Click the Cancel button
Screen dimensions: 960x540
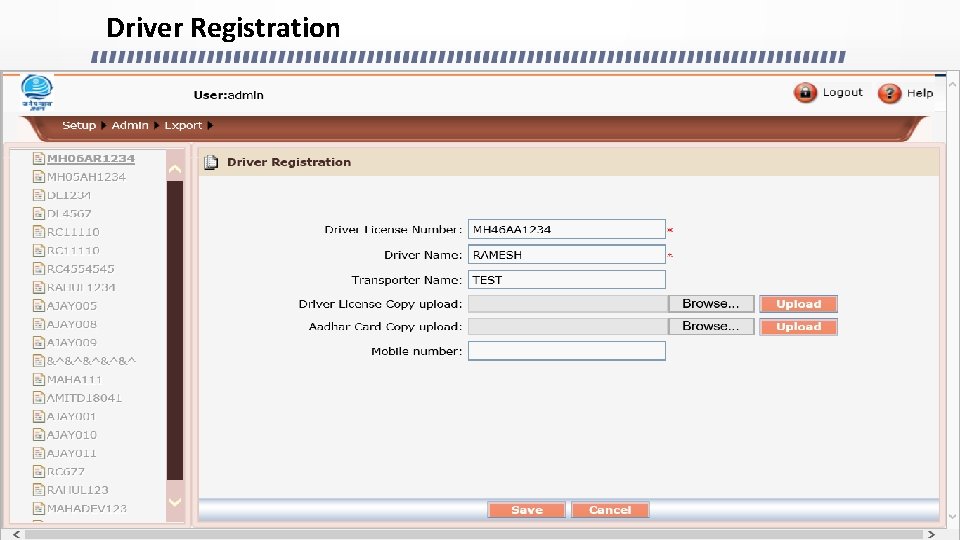pos(610,510)
